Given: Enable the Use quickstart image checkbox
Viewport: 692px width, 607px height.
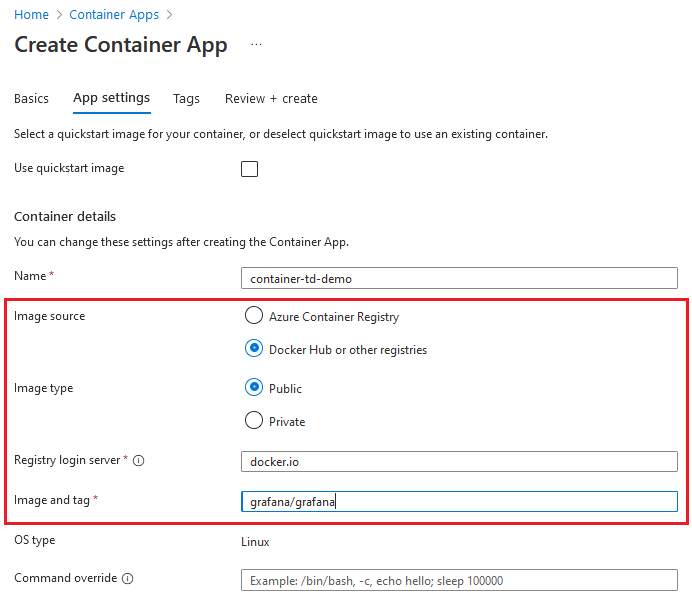Looking at the screenshot, I should click(250, 169).
